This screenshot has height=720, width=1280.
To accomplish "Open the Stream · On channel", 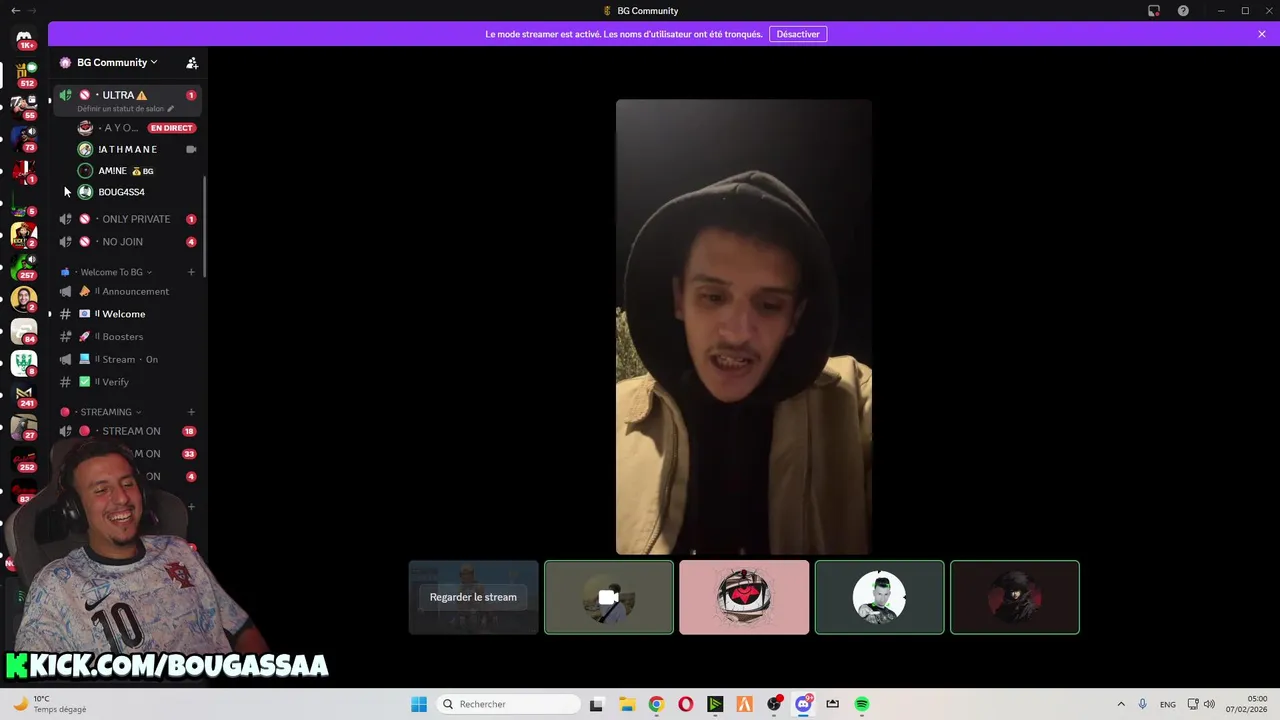I will [x=128, y=359].
